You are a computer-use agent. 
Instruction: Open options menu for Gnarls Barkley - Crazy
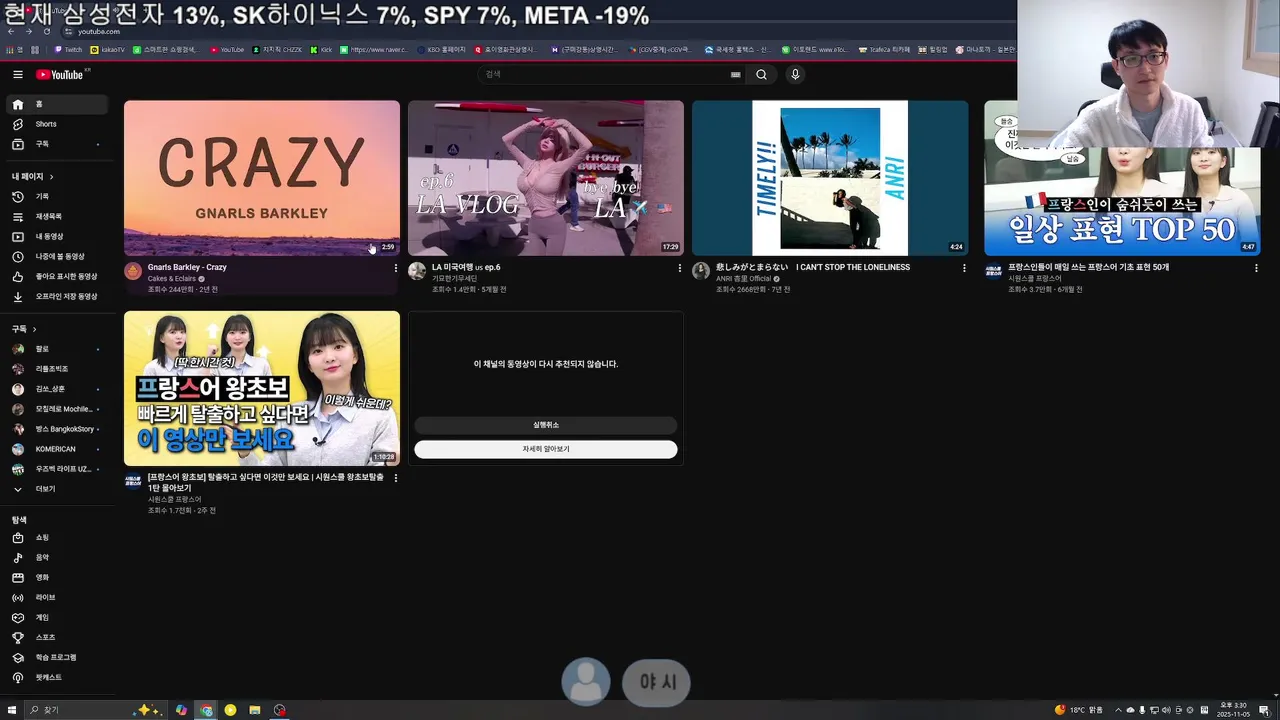(396, 268)
